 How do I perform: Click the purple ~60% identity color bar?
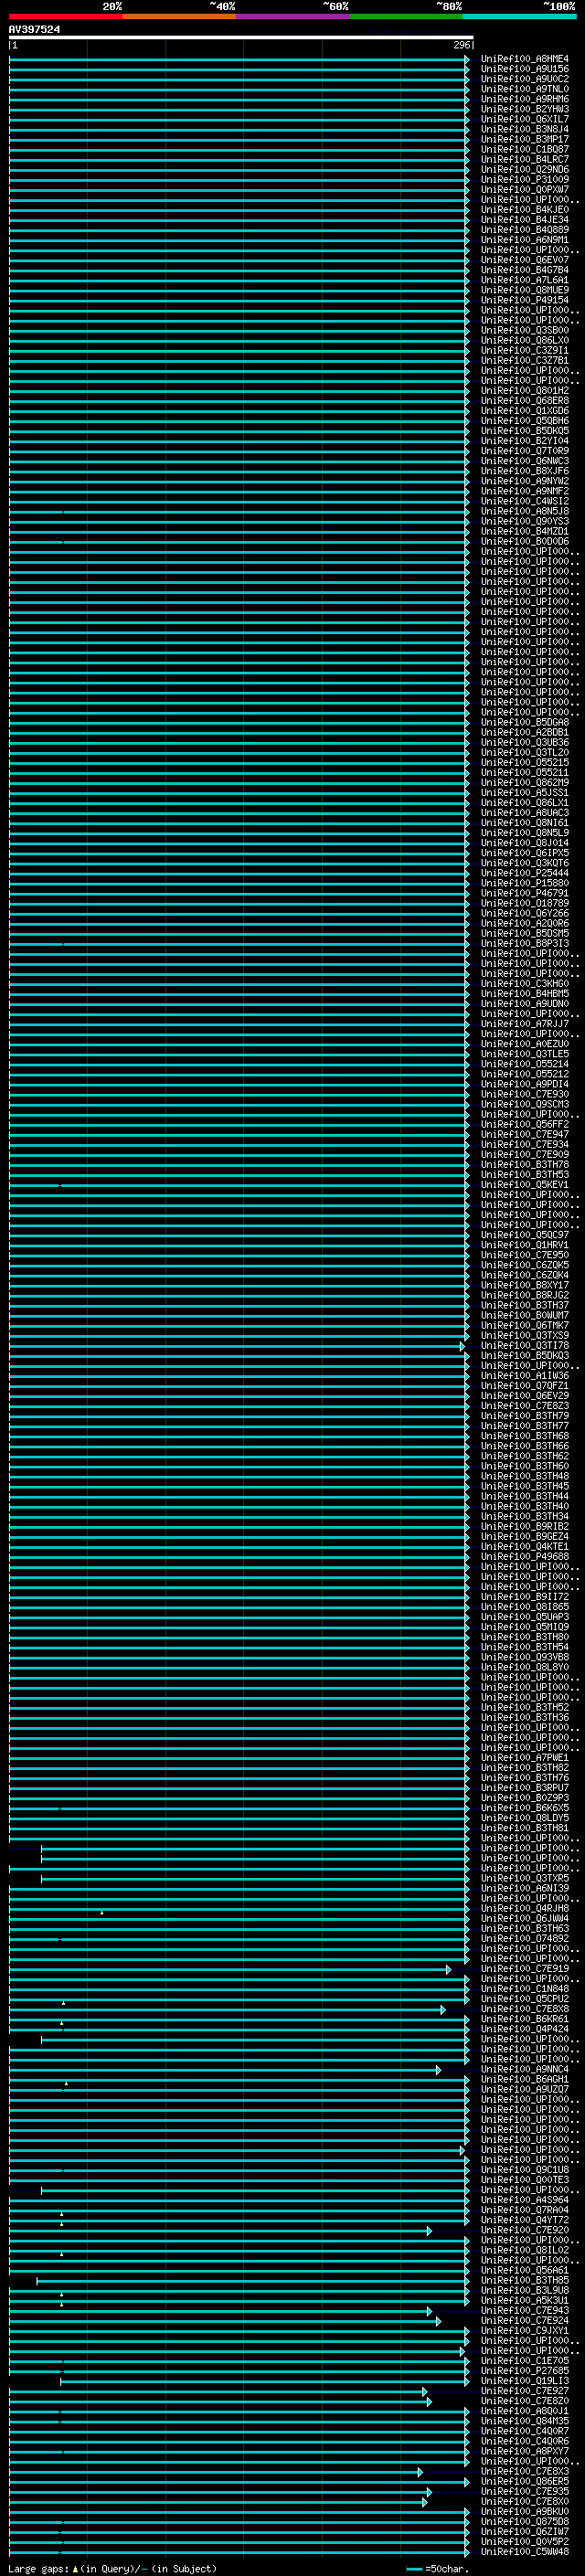click(x=293, y=16)
